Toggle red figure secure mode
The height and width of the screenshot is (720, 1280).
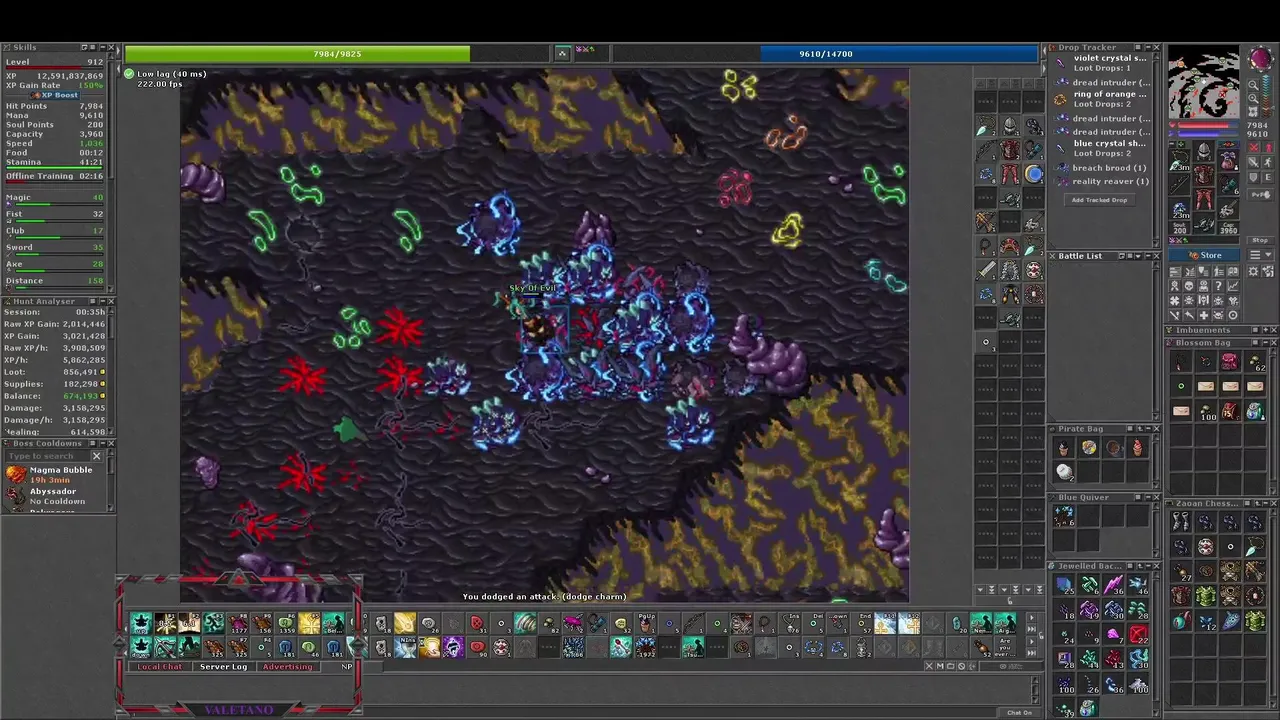(x=1268, y=147)
